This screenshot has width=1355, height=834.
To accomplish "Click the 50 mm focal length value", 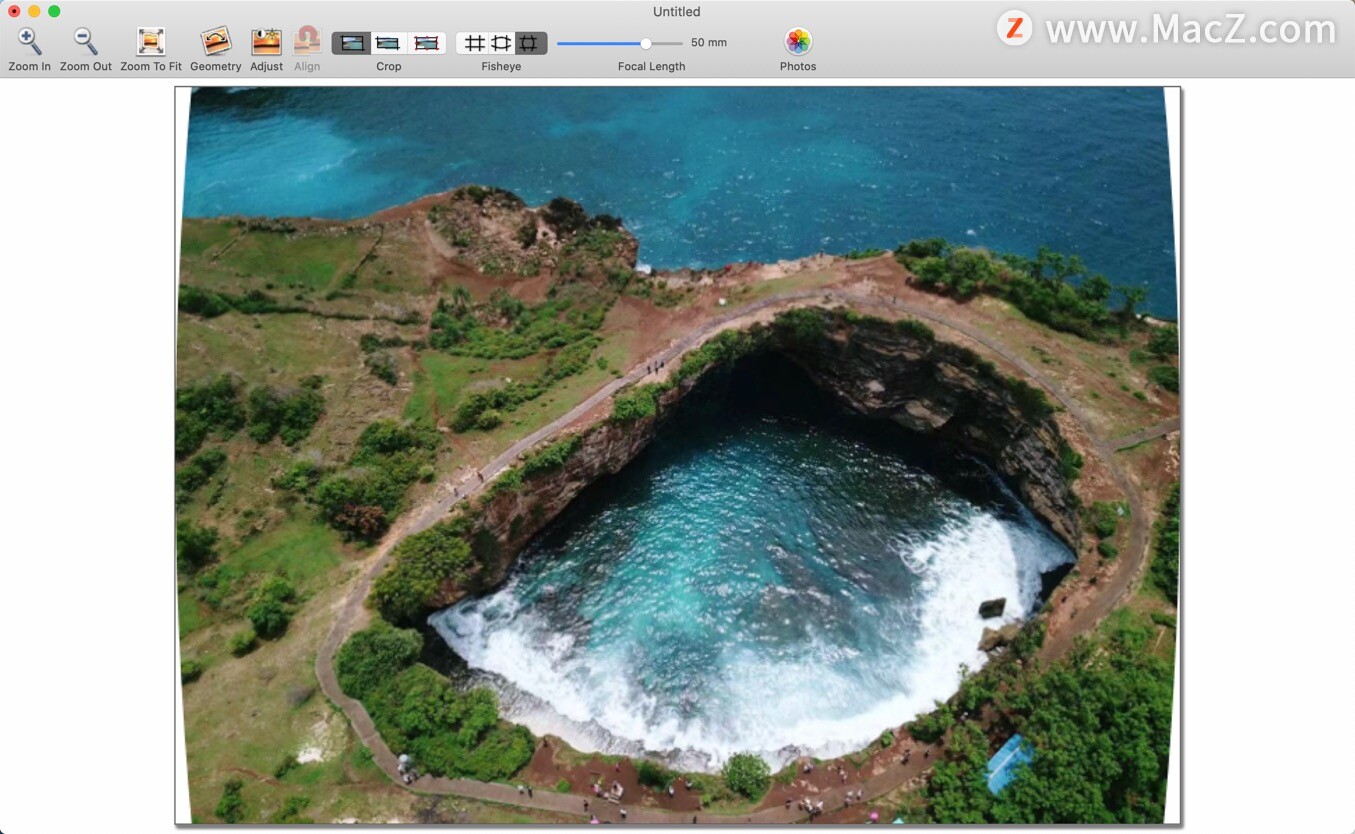I will click(x=709, y=43).
